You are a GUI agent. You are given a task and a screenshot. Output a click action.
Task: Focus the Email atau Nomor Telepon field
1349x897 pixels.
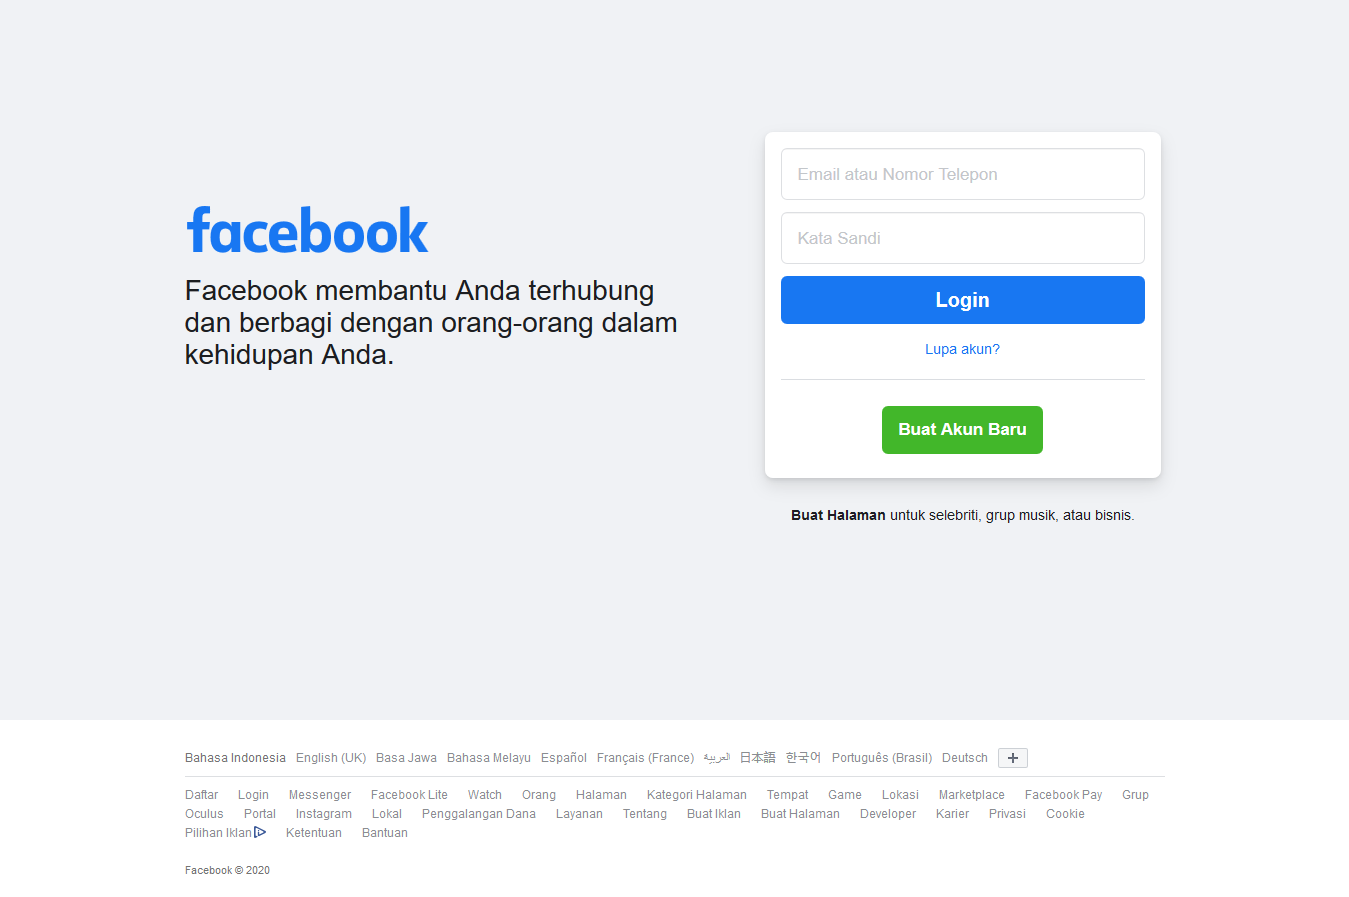click(x=962, y=174)
